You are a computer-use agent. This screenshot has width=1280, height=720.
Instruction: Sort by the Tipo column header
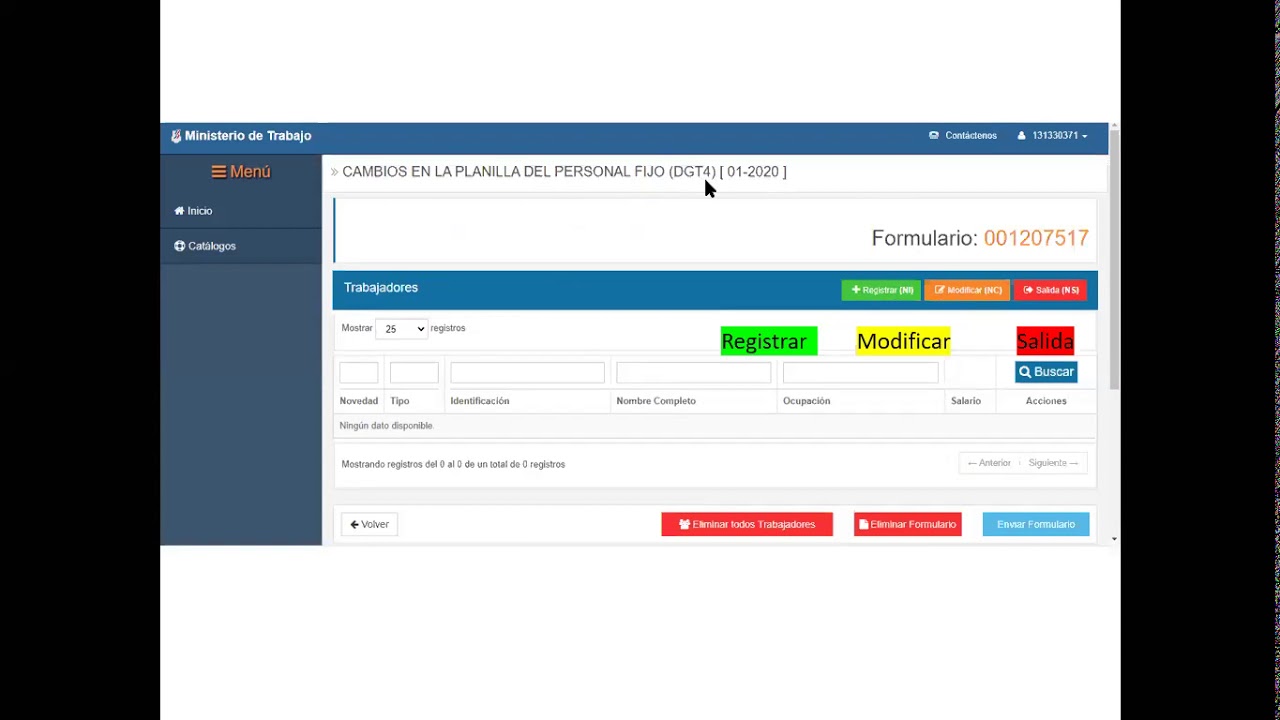[400, 401]
